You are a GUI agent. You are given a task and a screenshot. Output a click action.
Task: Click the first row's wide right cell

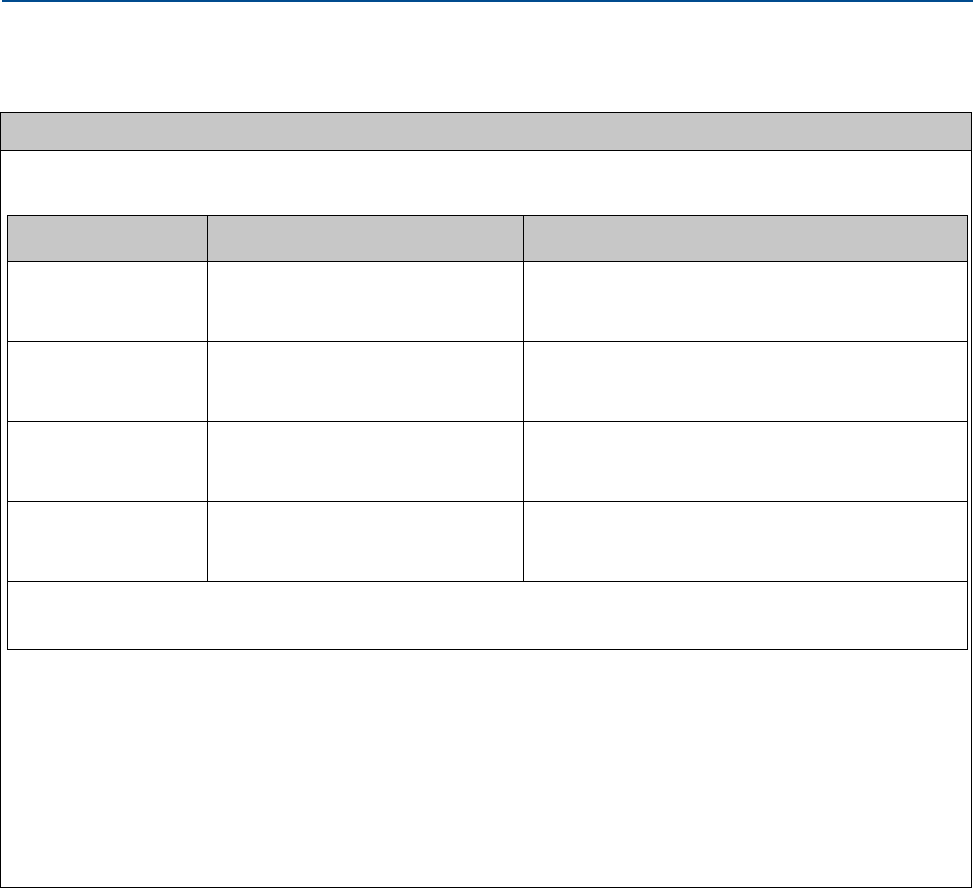click(x=745, y=301)
